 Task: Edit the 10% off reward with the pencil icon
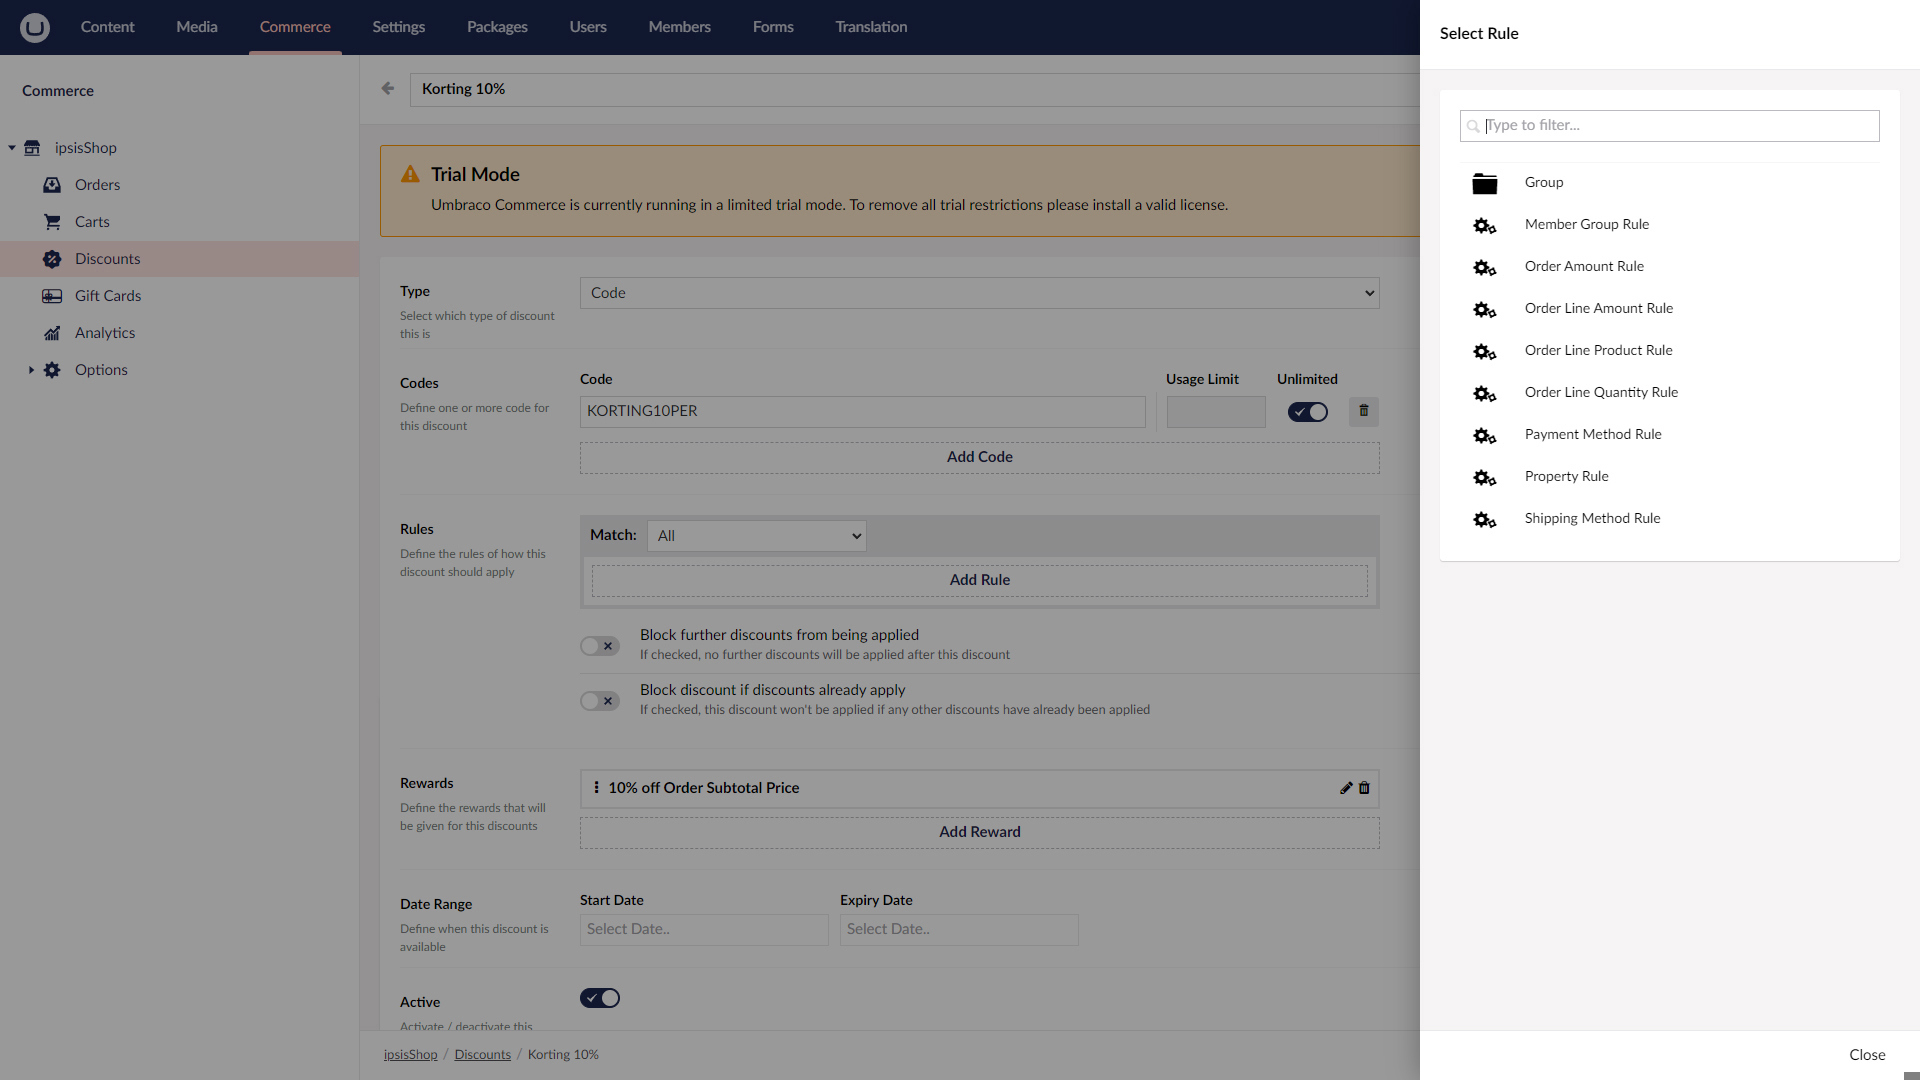pyautogui.click(x=1346, y=788)
